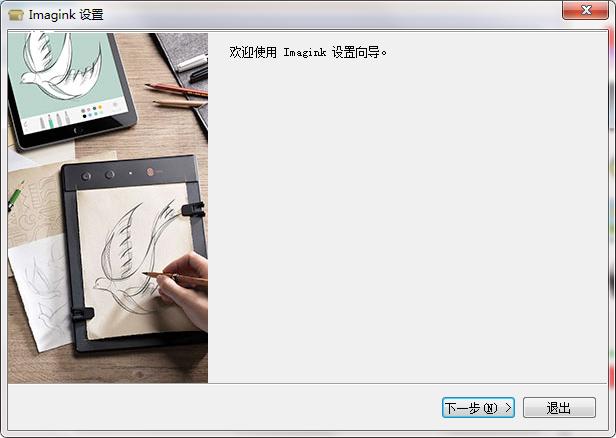Click the 下一步(N) next button
Screen dimensions: 616x438
478,407
